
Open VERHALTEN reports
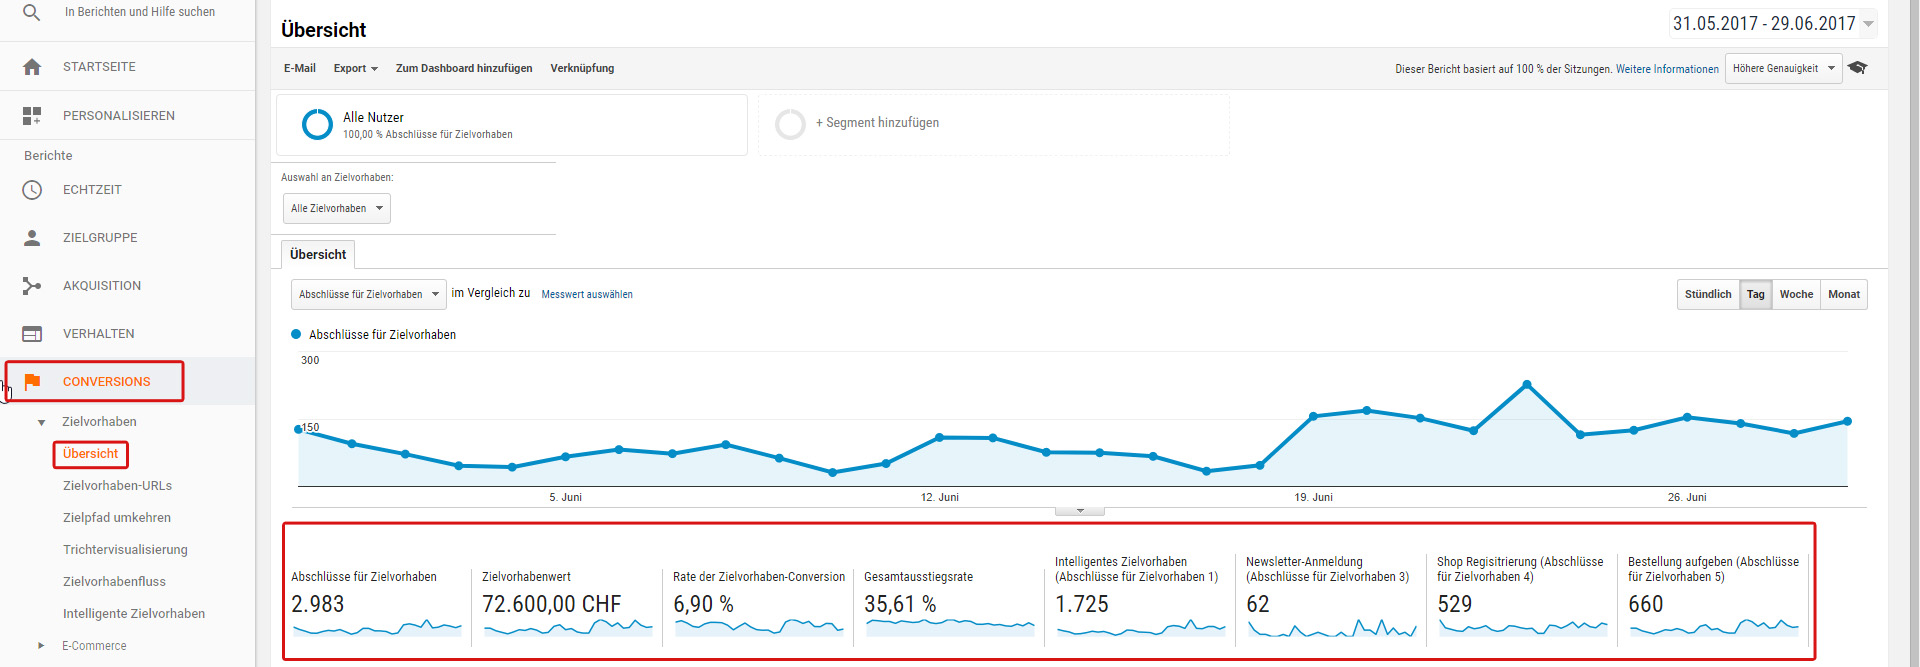[99, 334]
